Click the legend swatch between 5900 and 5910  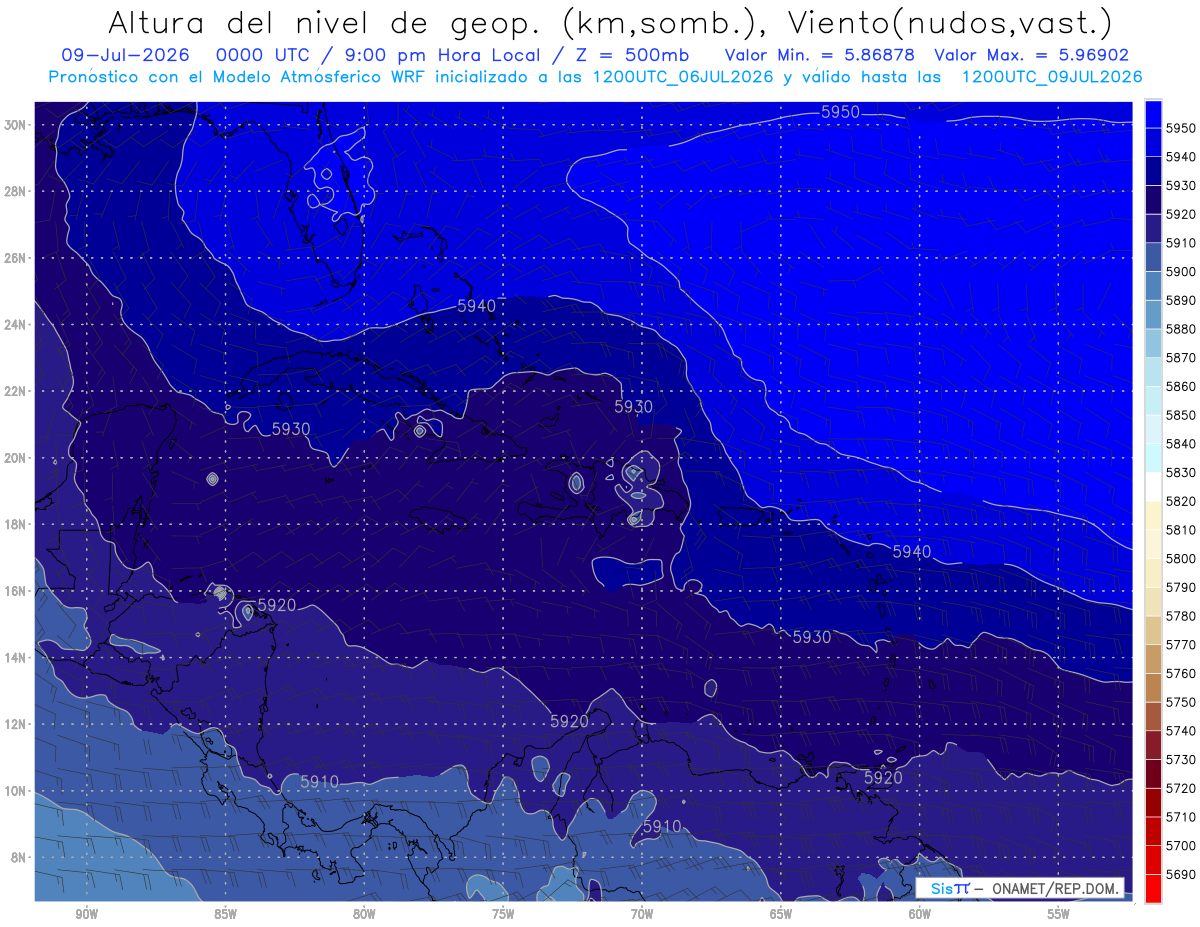[x=1153, y=257]
